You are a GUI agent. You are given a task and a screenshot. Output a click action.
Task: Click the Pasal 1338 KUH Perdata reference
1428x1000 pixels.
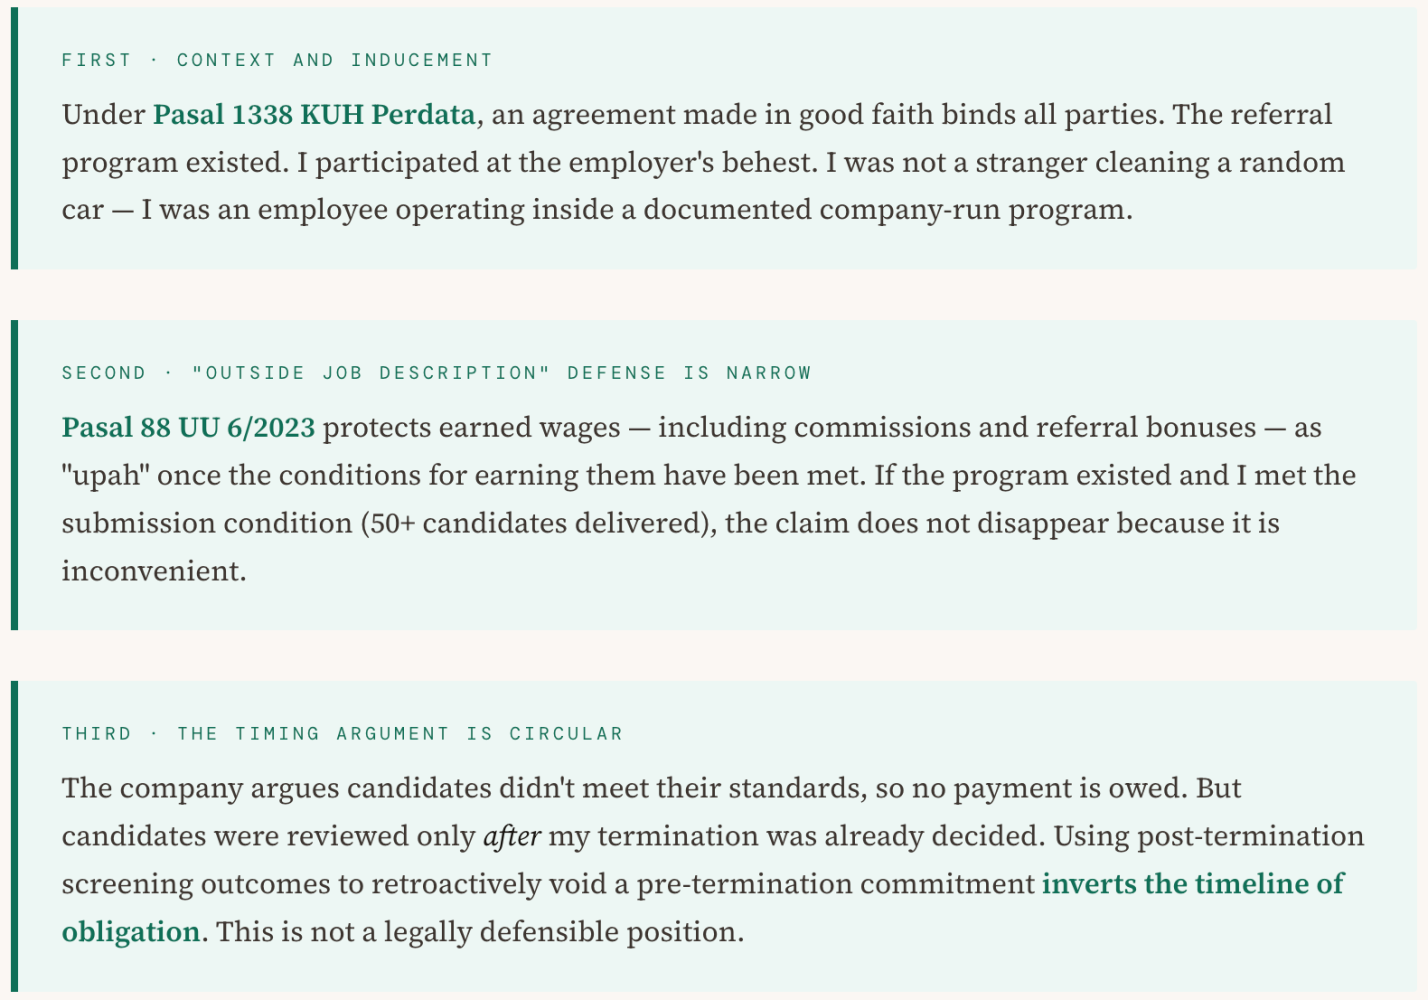tap(314, 115)
